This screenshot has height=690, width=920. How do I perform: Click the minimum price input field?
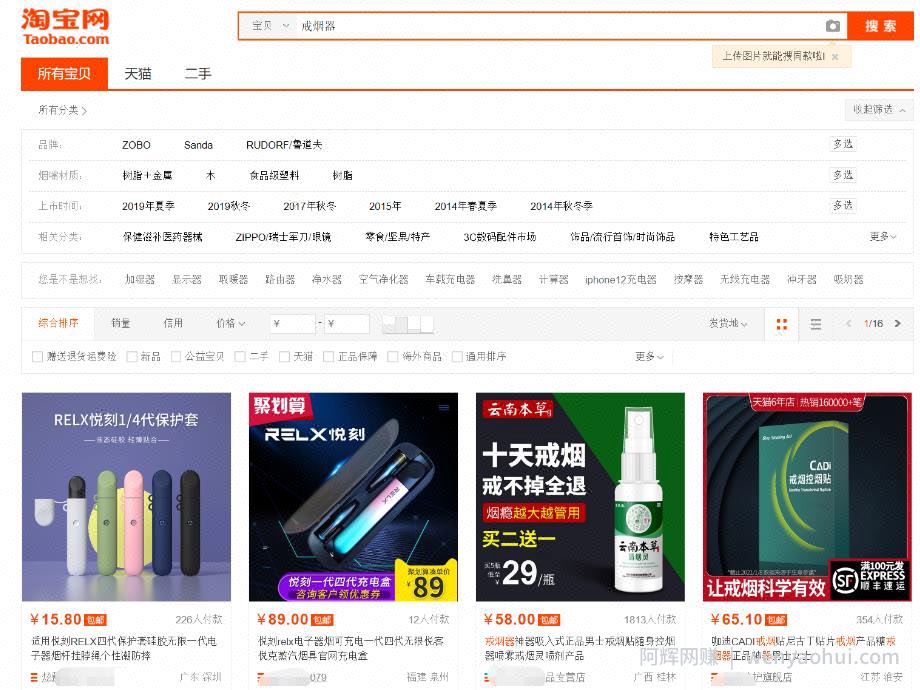click(293, 323)
